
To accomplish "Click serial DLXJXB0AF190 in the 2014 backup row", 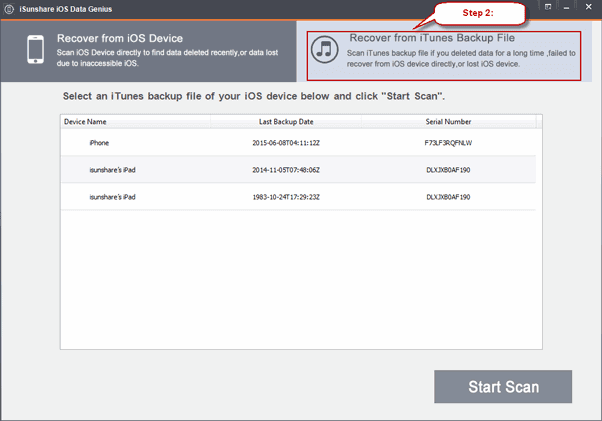I will point(448,170).
